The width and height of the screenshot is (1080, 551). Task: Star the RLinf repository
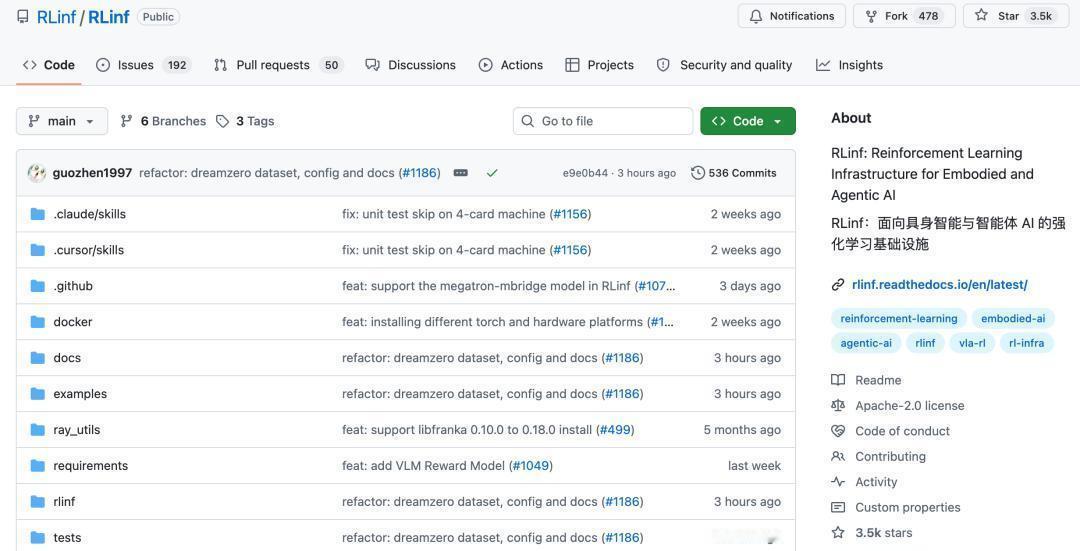[1015, 16]
